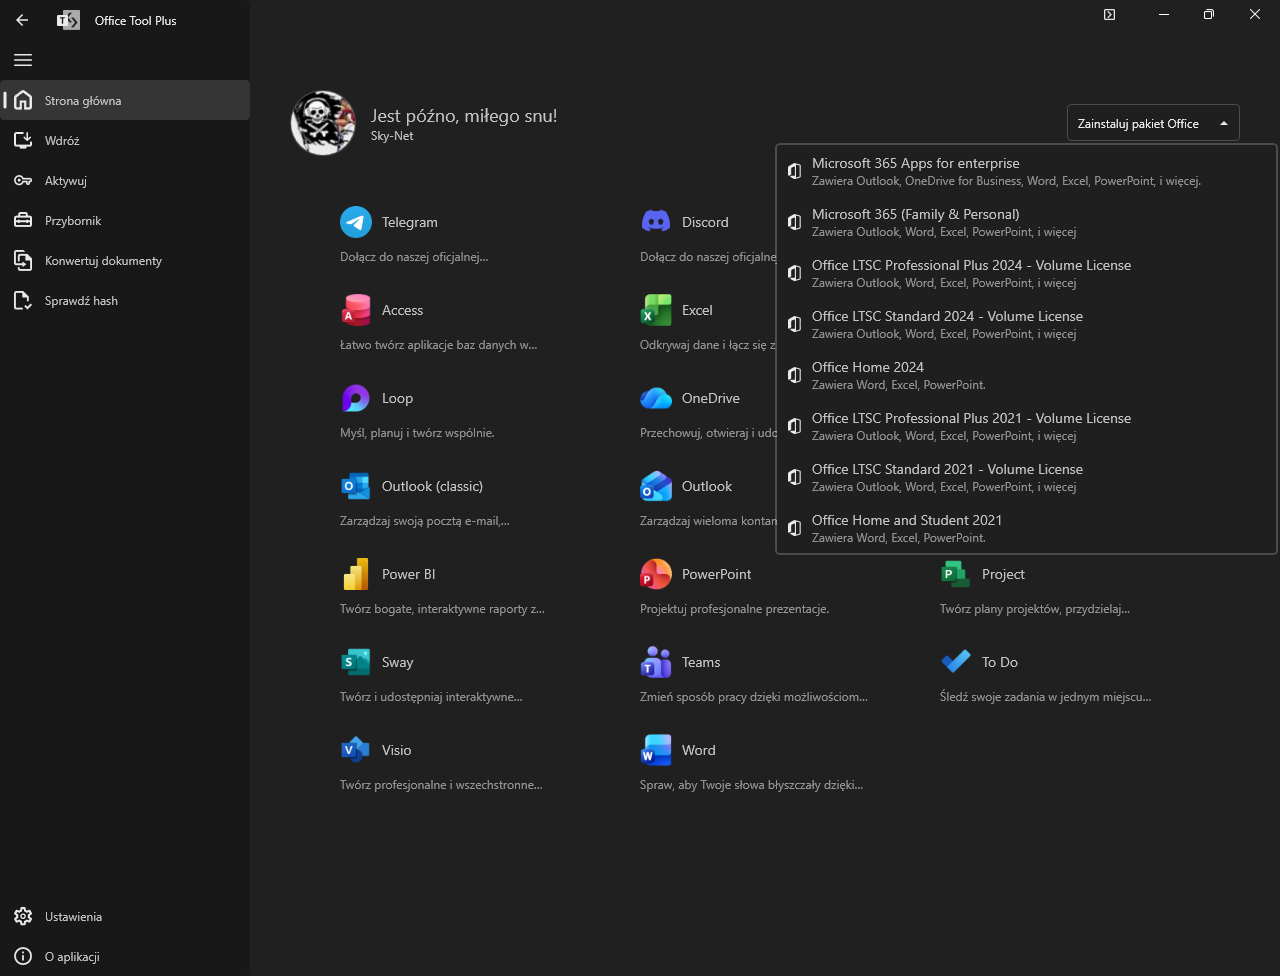Choose Office LTSC Standard 2024
The height and width of the screenshot is (976, 1280).
point(1027,325)
